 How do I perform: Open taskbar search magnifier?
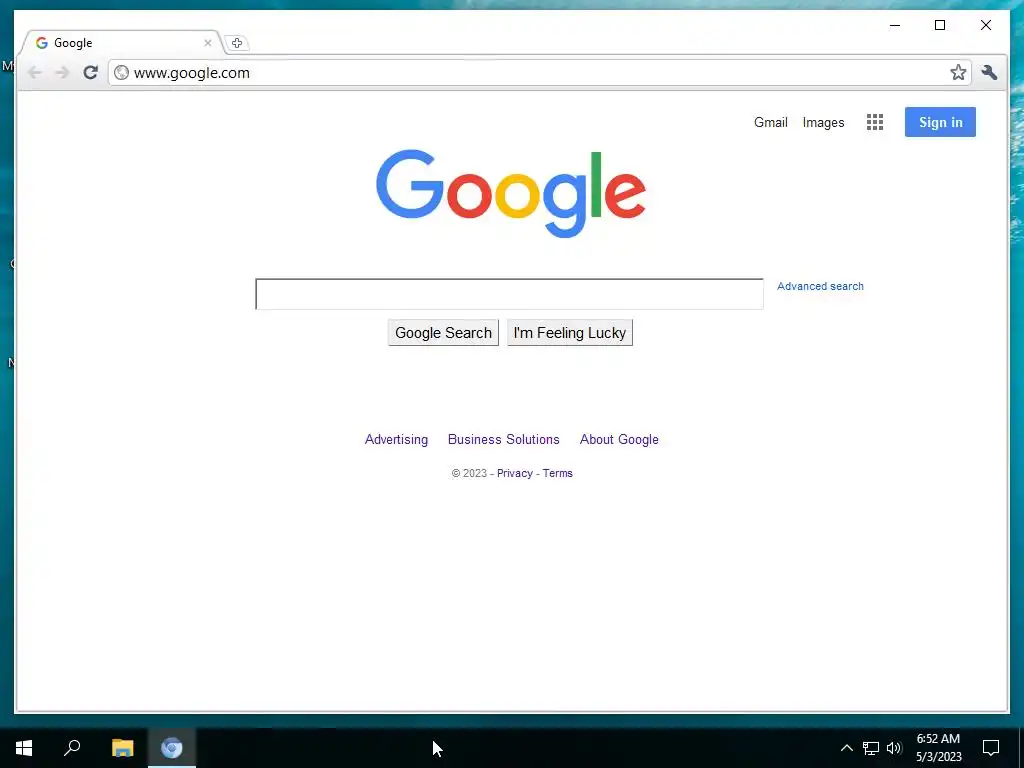click(72, 748)
